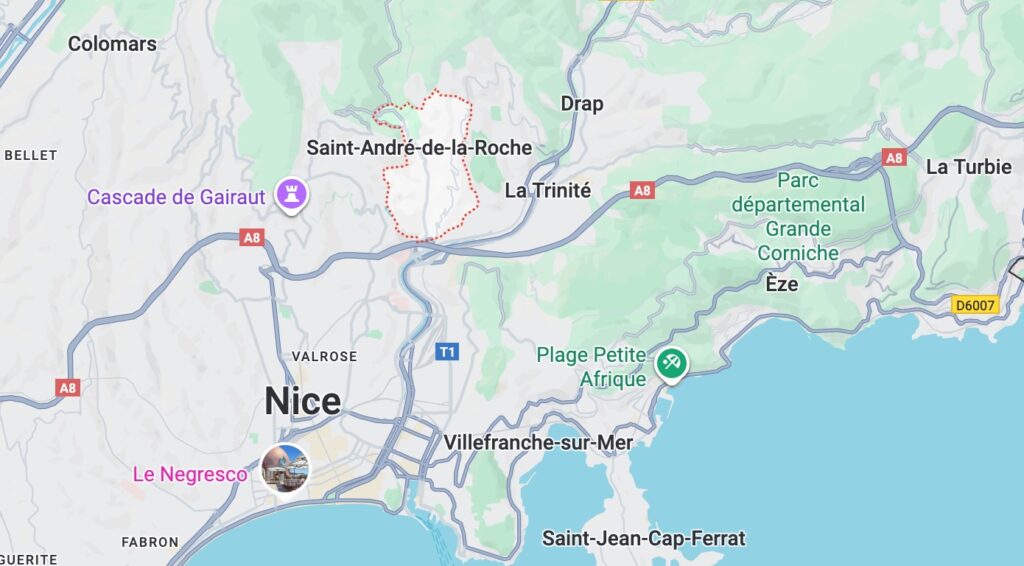
Task: Select the T1 tram line badge
Action: pyautogui.click(x=447, y=353)
